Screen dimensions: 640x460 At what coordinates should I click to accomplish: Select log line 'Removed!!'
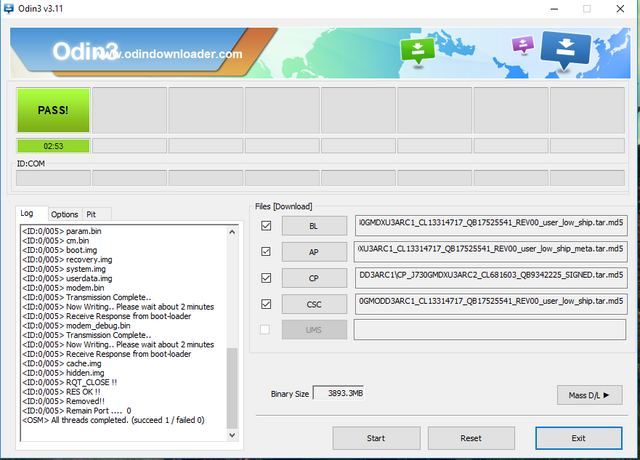point(63,401)
